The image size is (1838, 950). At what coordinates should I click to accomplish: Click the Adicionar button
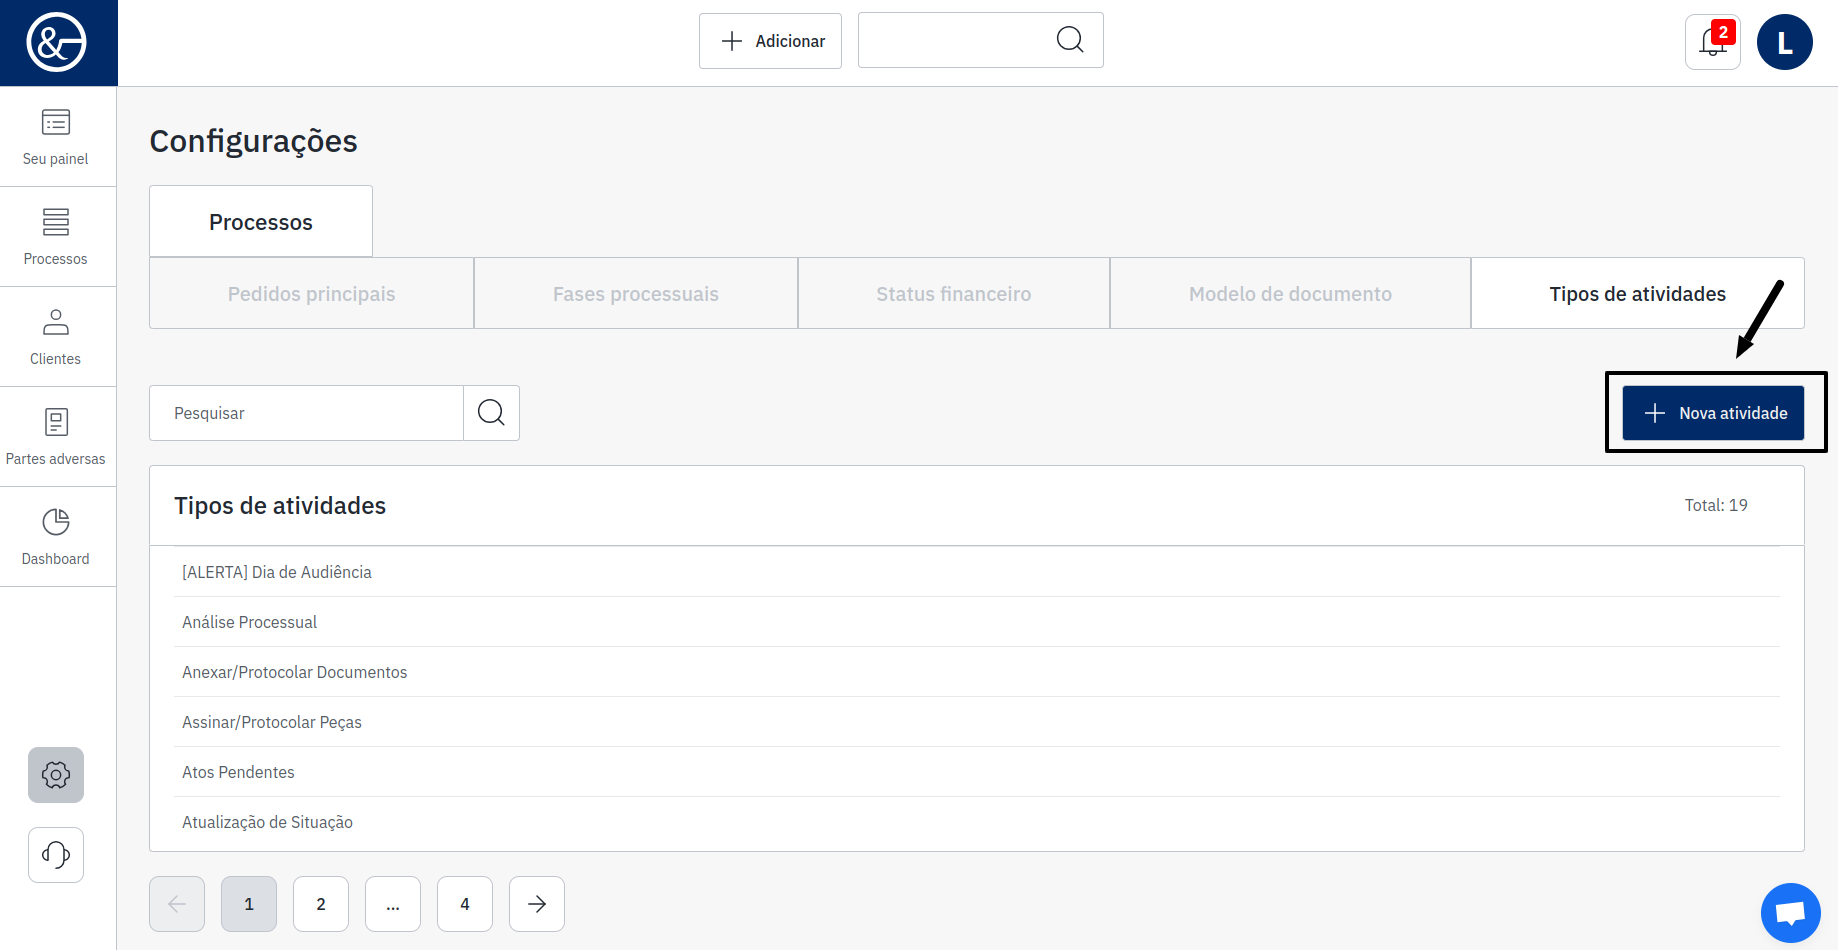click(x=770, y=41)
